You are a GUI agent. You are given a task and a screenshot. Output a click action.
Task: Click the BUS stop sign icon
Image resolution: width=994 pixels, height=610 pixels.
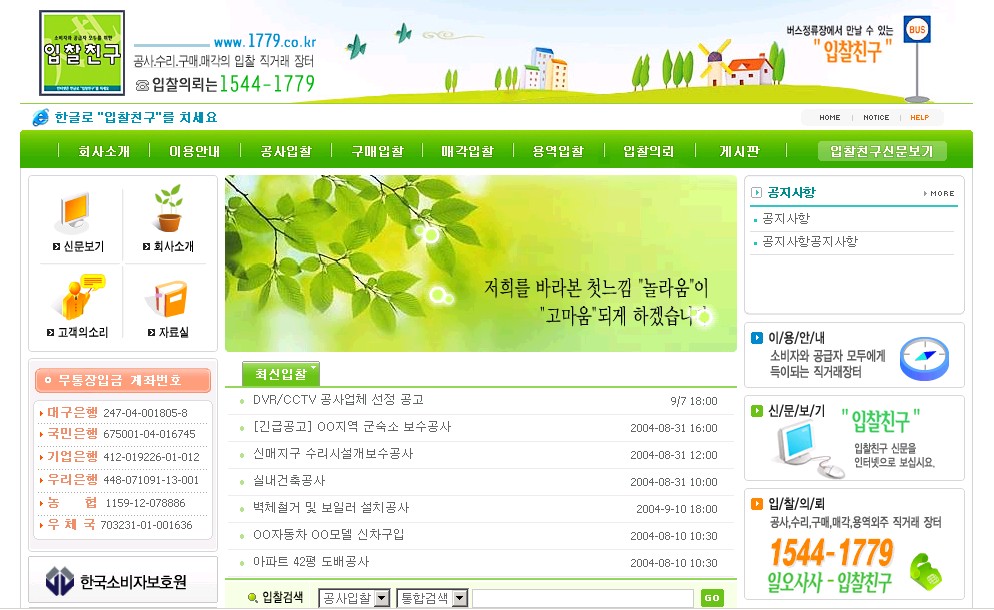pos(917,30)
